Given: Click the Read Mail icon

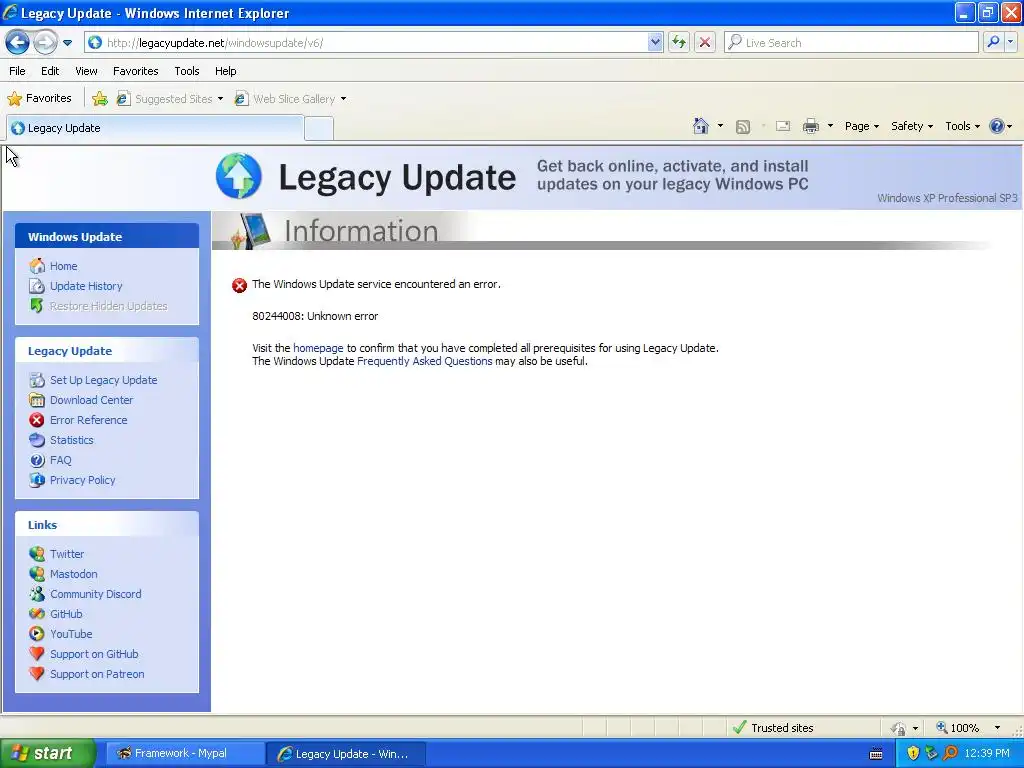Looking at the screenshot, I should pyautogui.click(x=783, y=126).
